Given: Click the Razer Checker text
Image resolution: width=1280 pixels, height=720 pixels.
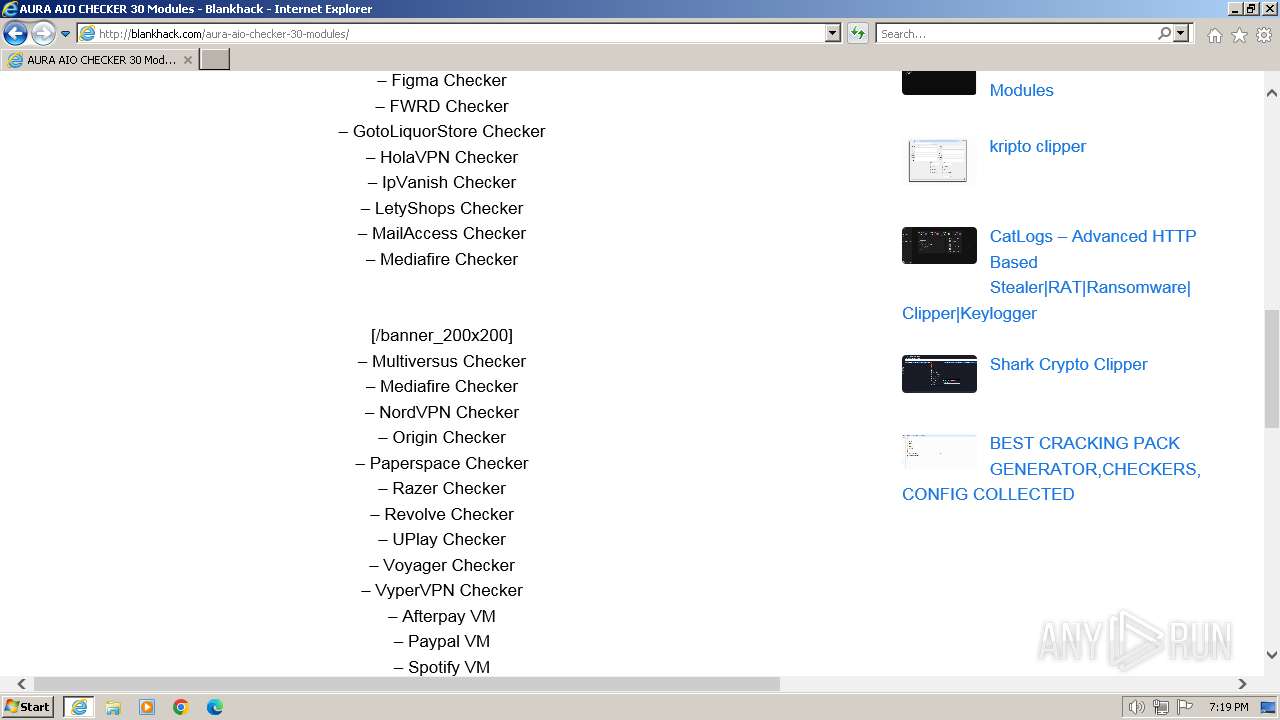Looking at the screenshot, I should pos(442,488).
